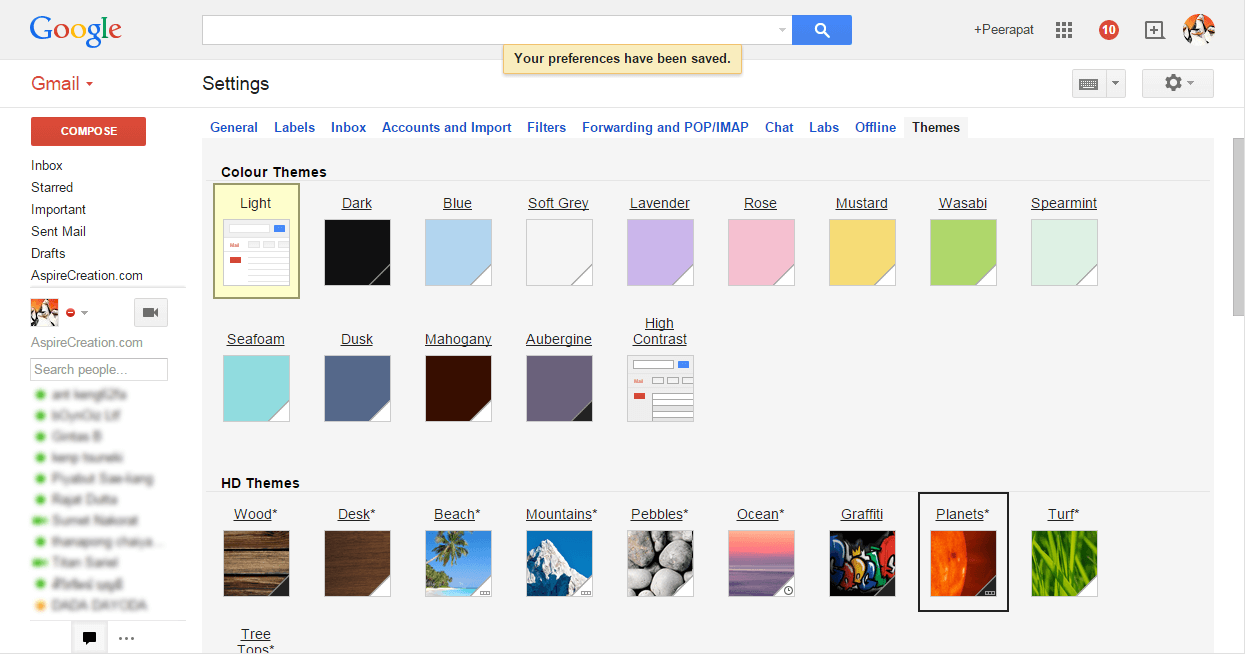Viewport: 1245px width, 654px height.
Task: Click the +Peerapat profile link
Action: pos(1006,30)
